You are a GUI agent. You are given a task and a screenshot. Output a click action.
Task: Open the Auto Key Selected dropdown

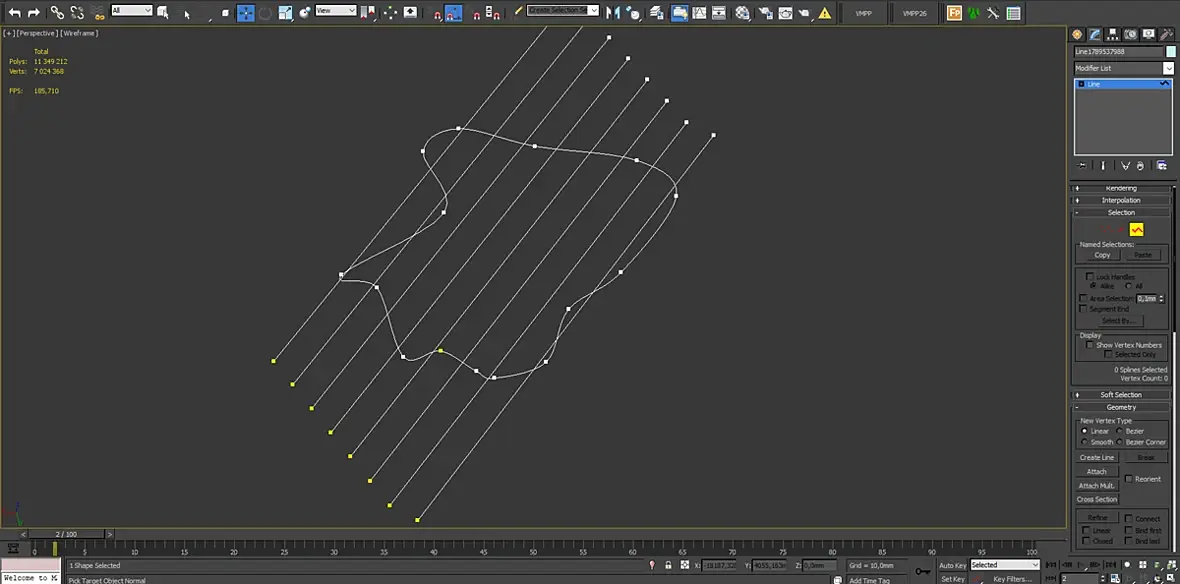[x=1005, y=564]
